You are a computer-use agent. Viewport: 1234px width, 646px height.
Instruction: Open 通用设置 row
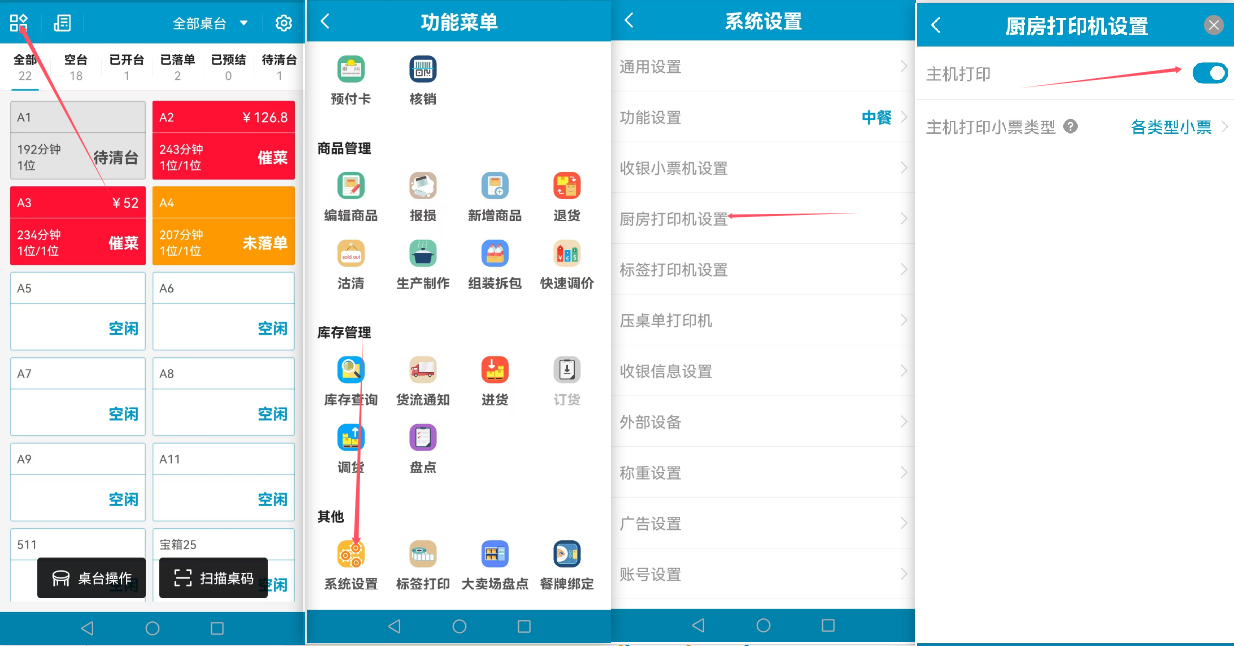[x=763, y=67]
